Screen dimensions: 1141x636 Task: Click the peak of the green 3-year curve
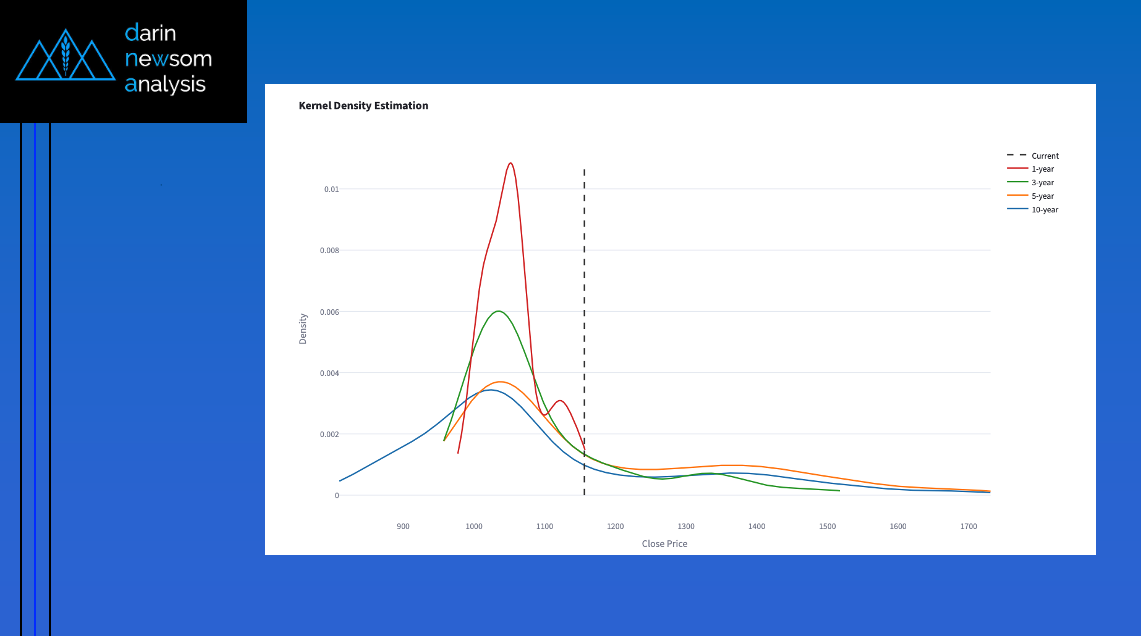click(498, 311)
